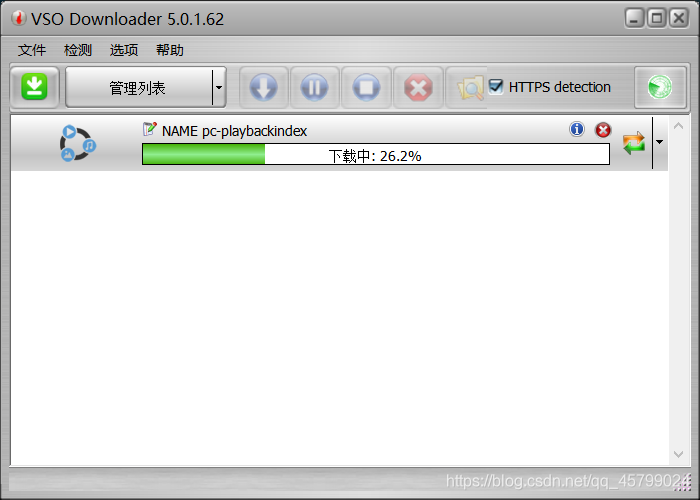700x500 pixels.
Task: Open the folder search magnifier icon
Action: (470, 88)
